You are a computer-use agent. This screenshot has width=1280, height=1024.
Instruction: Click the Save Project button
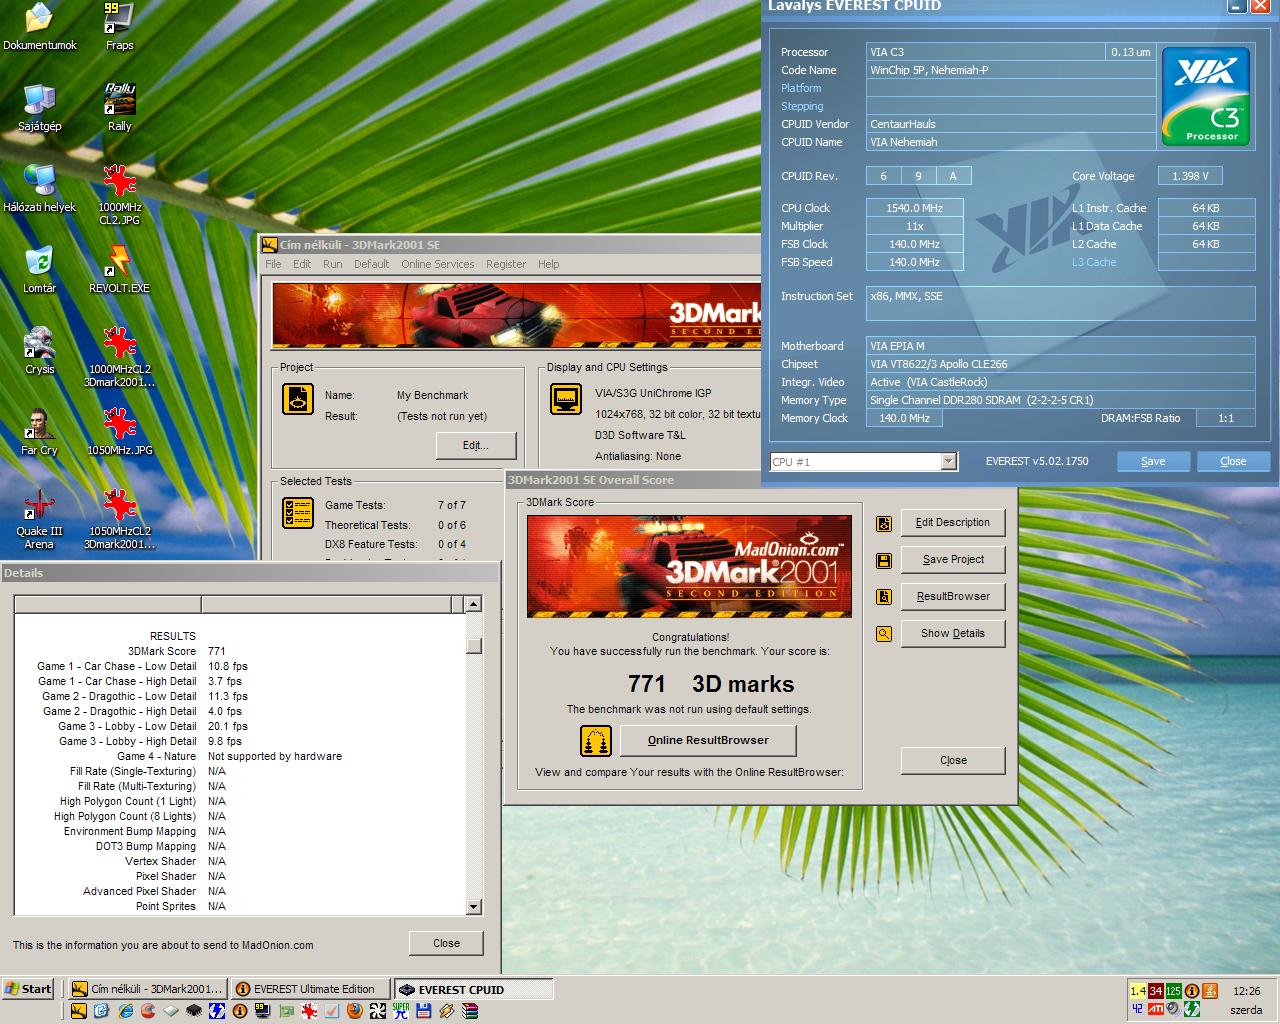[x=953, y=560]
